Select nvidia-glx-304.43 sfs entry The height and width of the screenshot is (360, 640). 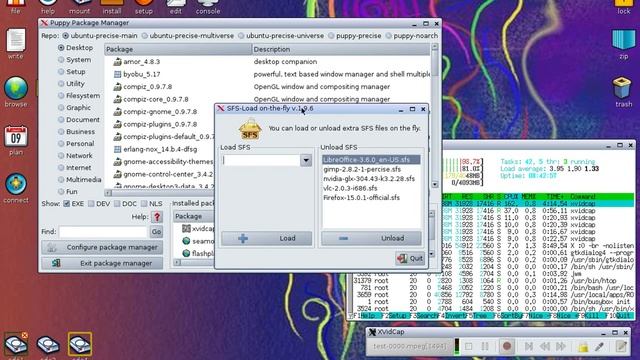coord(371,179)
